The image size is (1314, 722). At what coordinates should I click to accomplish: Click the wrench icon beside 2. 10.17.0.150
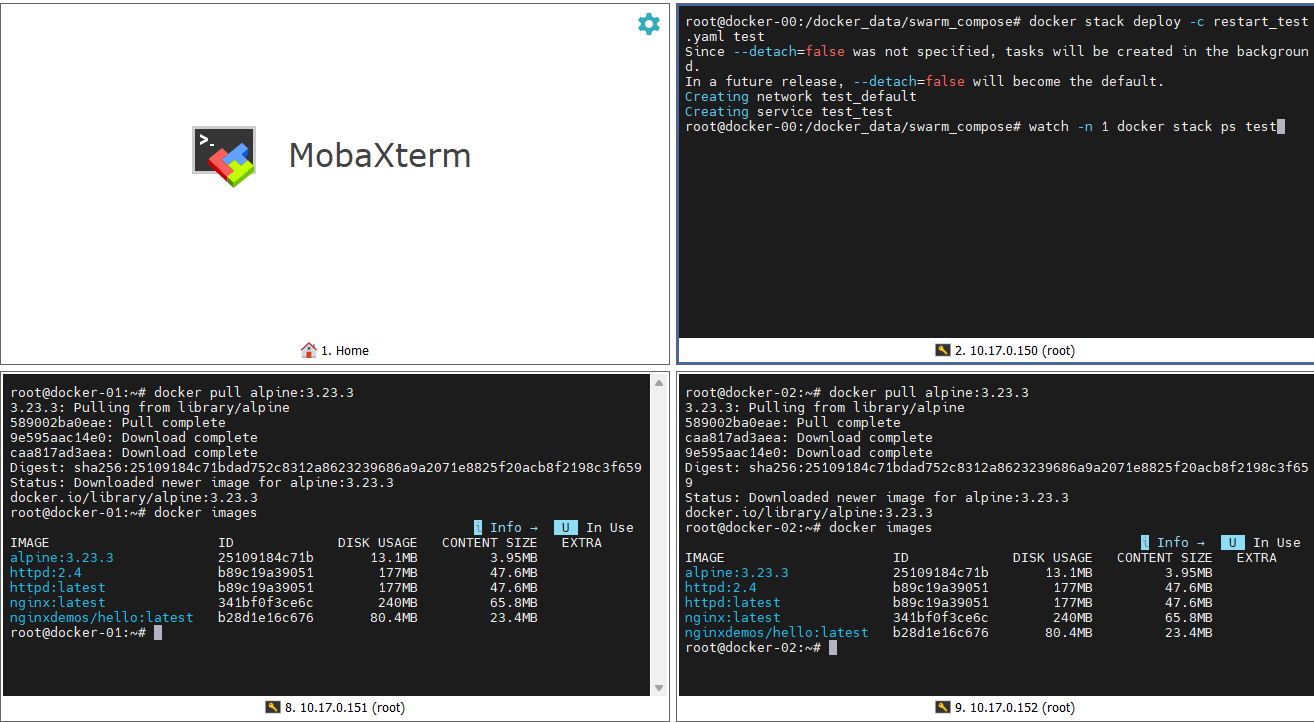(942, 350)
